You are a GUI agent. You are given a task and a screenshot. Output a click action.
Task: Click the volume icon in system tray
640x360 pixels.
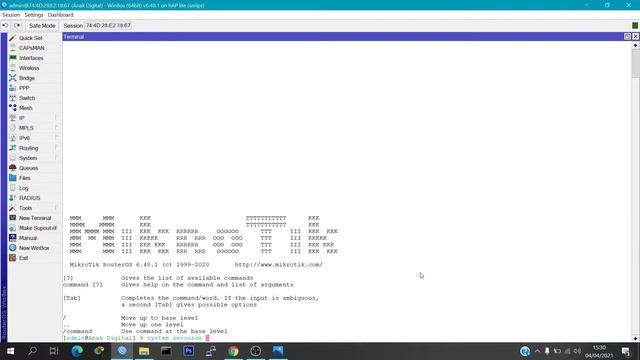[577, 351]
